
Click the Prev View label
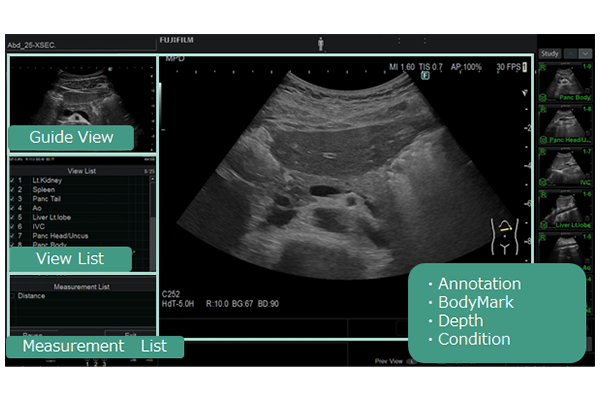click(x=388, y=361)
